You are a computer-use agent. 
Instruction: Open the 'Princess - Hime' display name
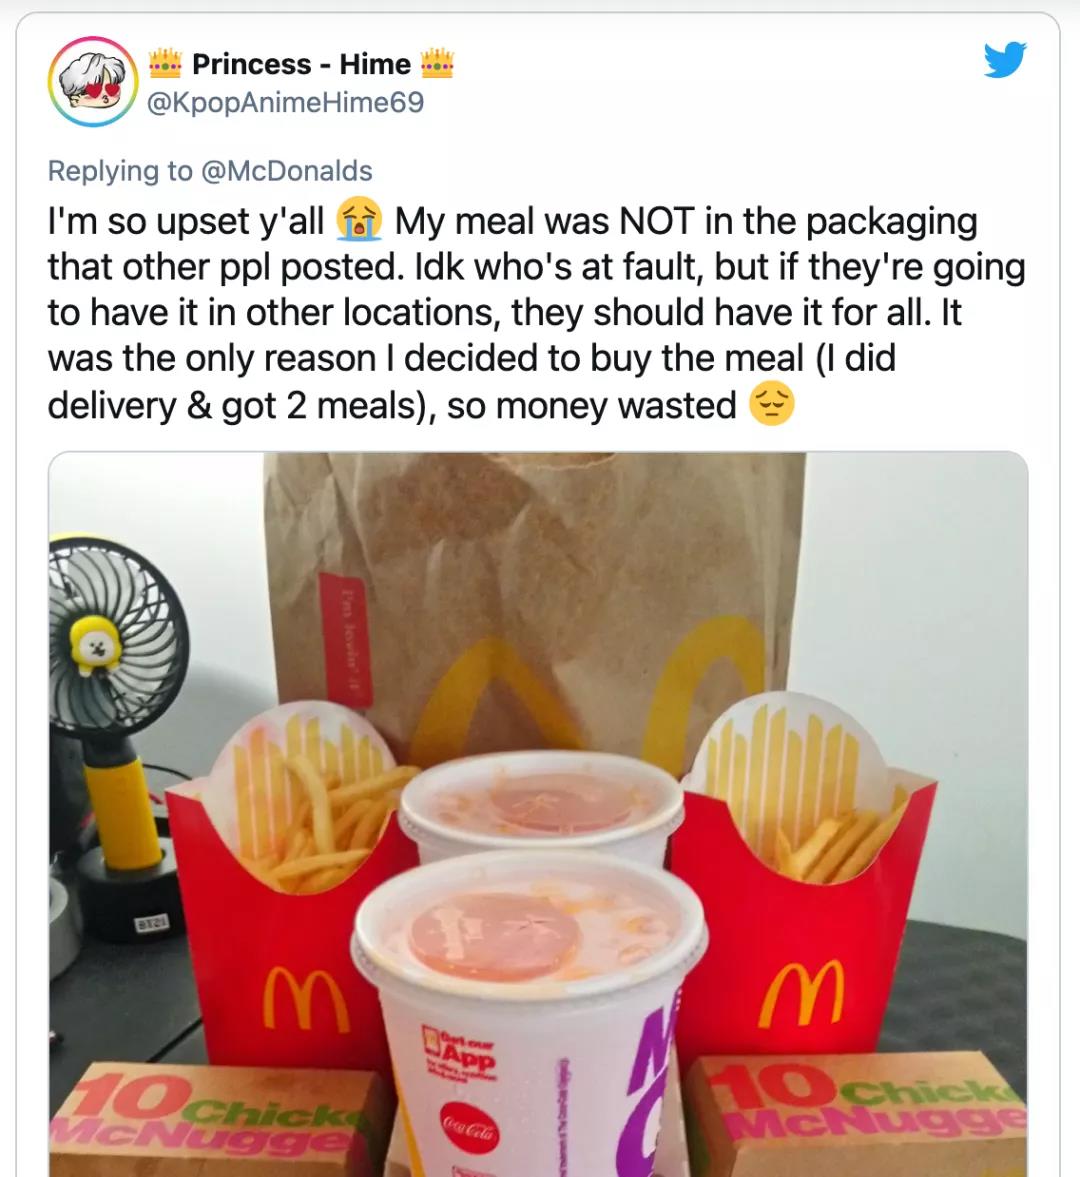[301, 64]
